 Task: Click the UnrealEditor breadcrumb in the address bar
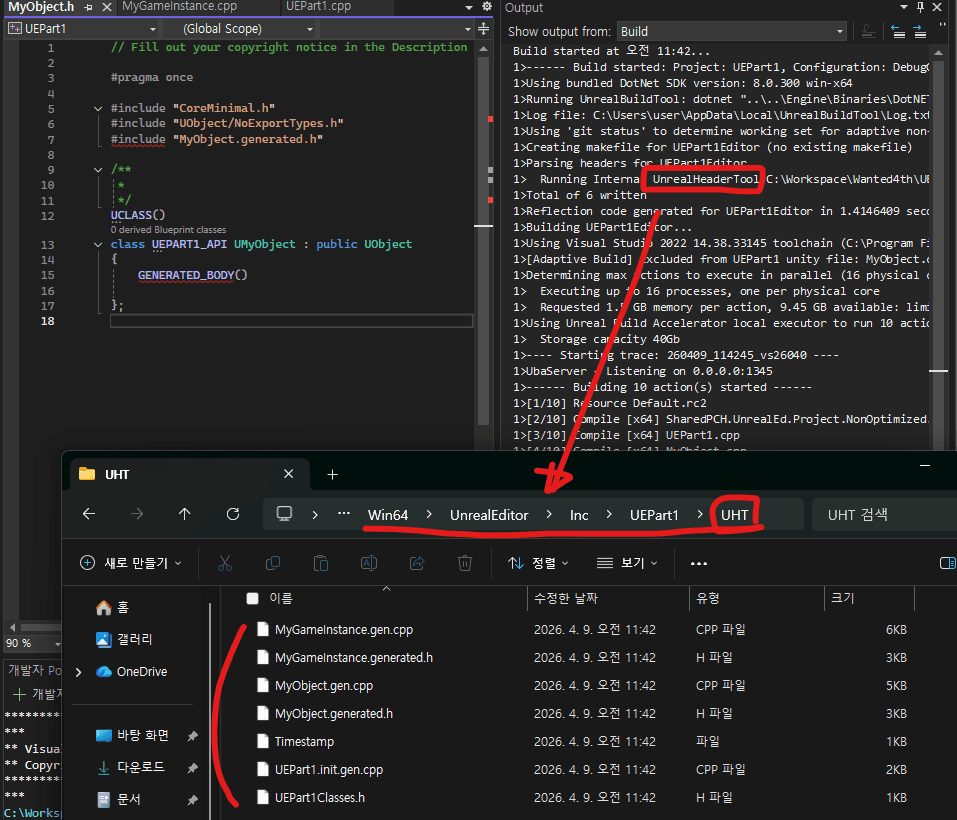488,514
